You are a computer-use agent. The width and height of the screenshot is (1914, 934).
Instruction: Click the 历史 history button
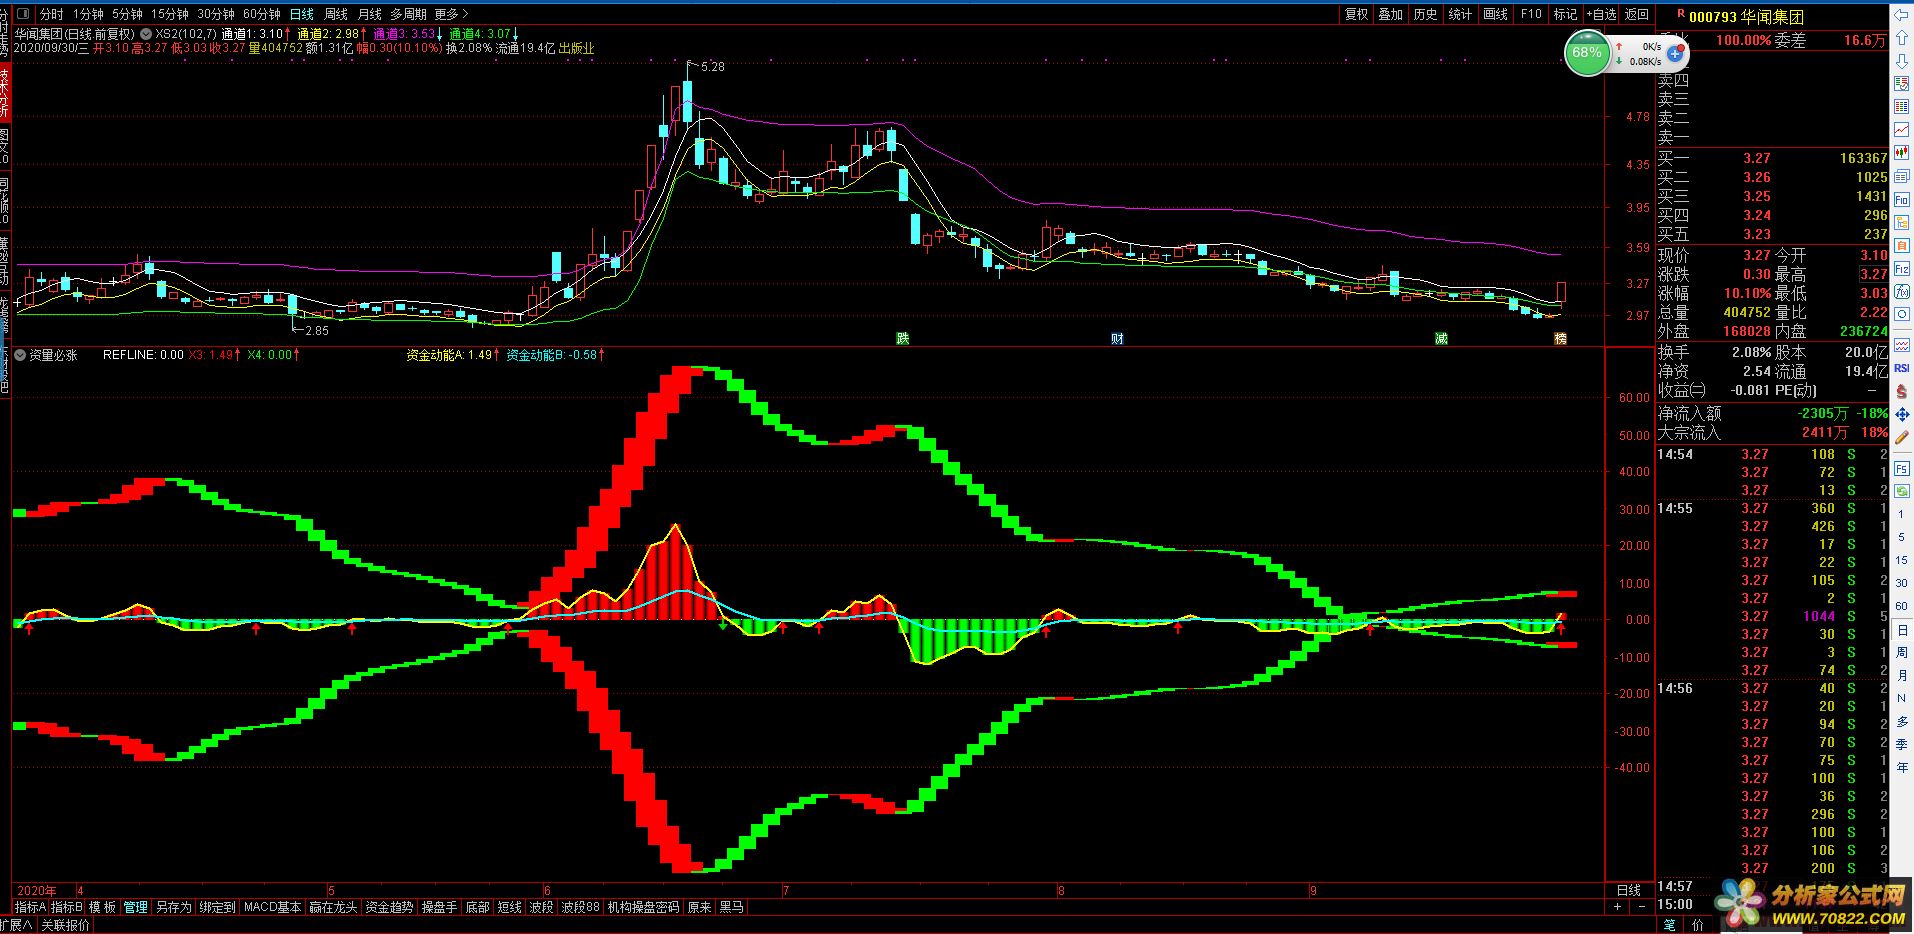point(1426,14)
